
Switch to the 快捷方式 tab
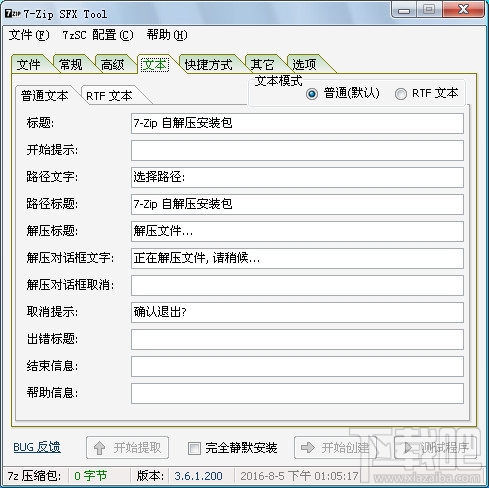click(208, 64)
